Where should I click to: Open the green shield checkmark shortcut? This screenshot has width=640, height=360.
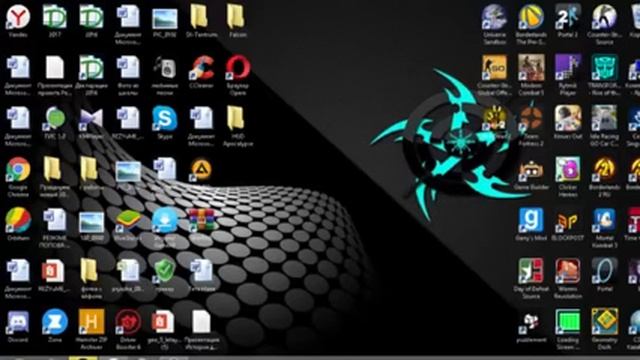pyautogui.click(x=165, y=271)
